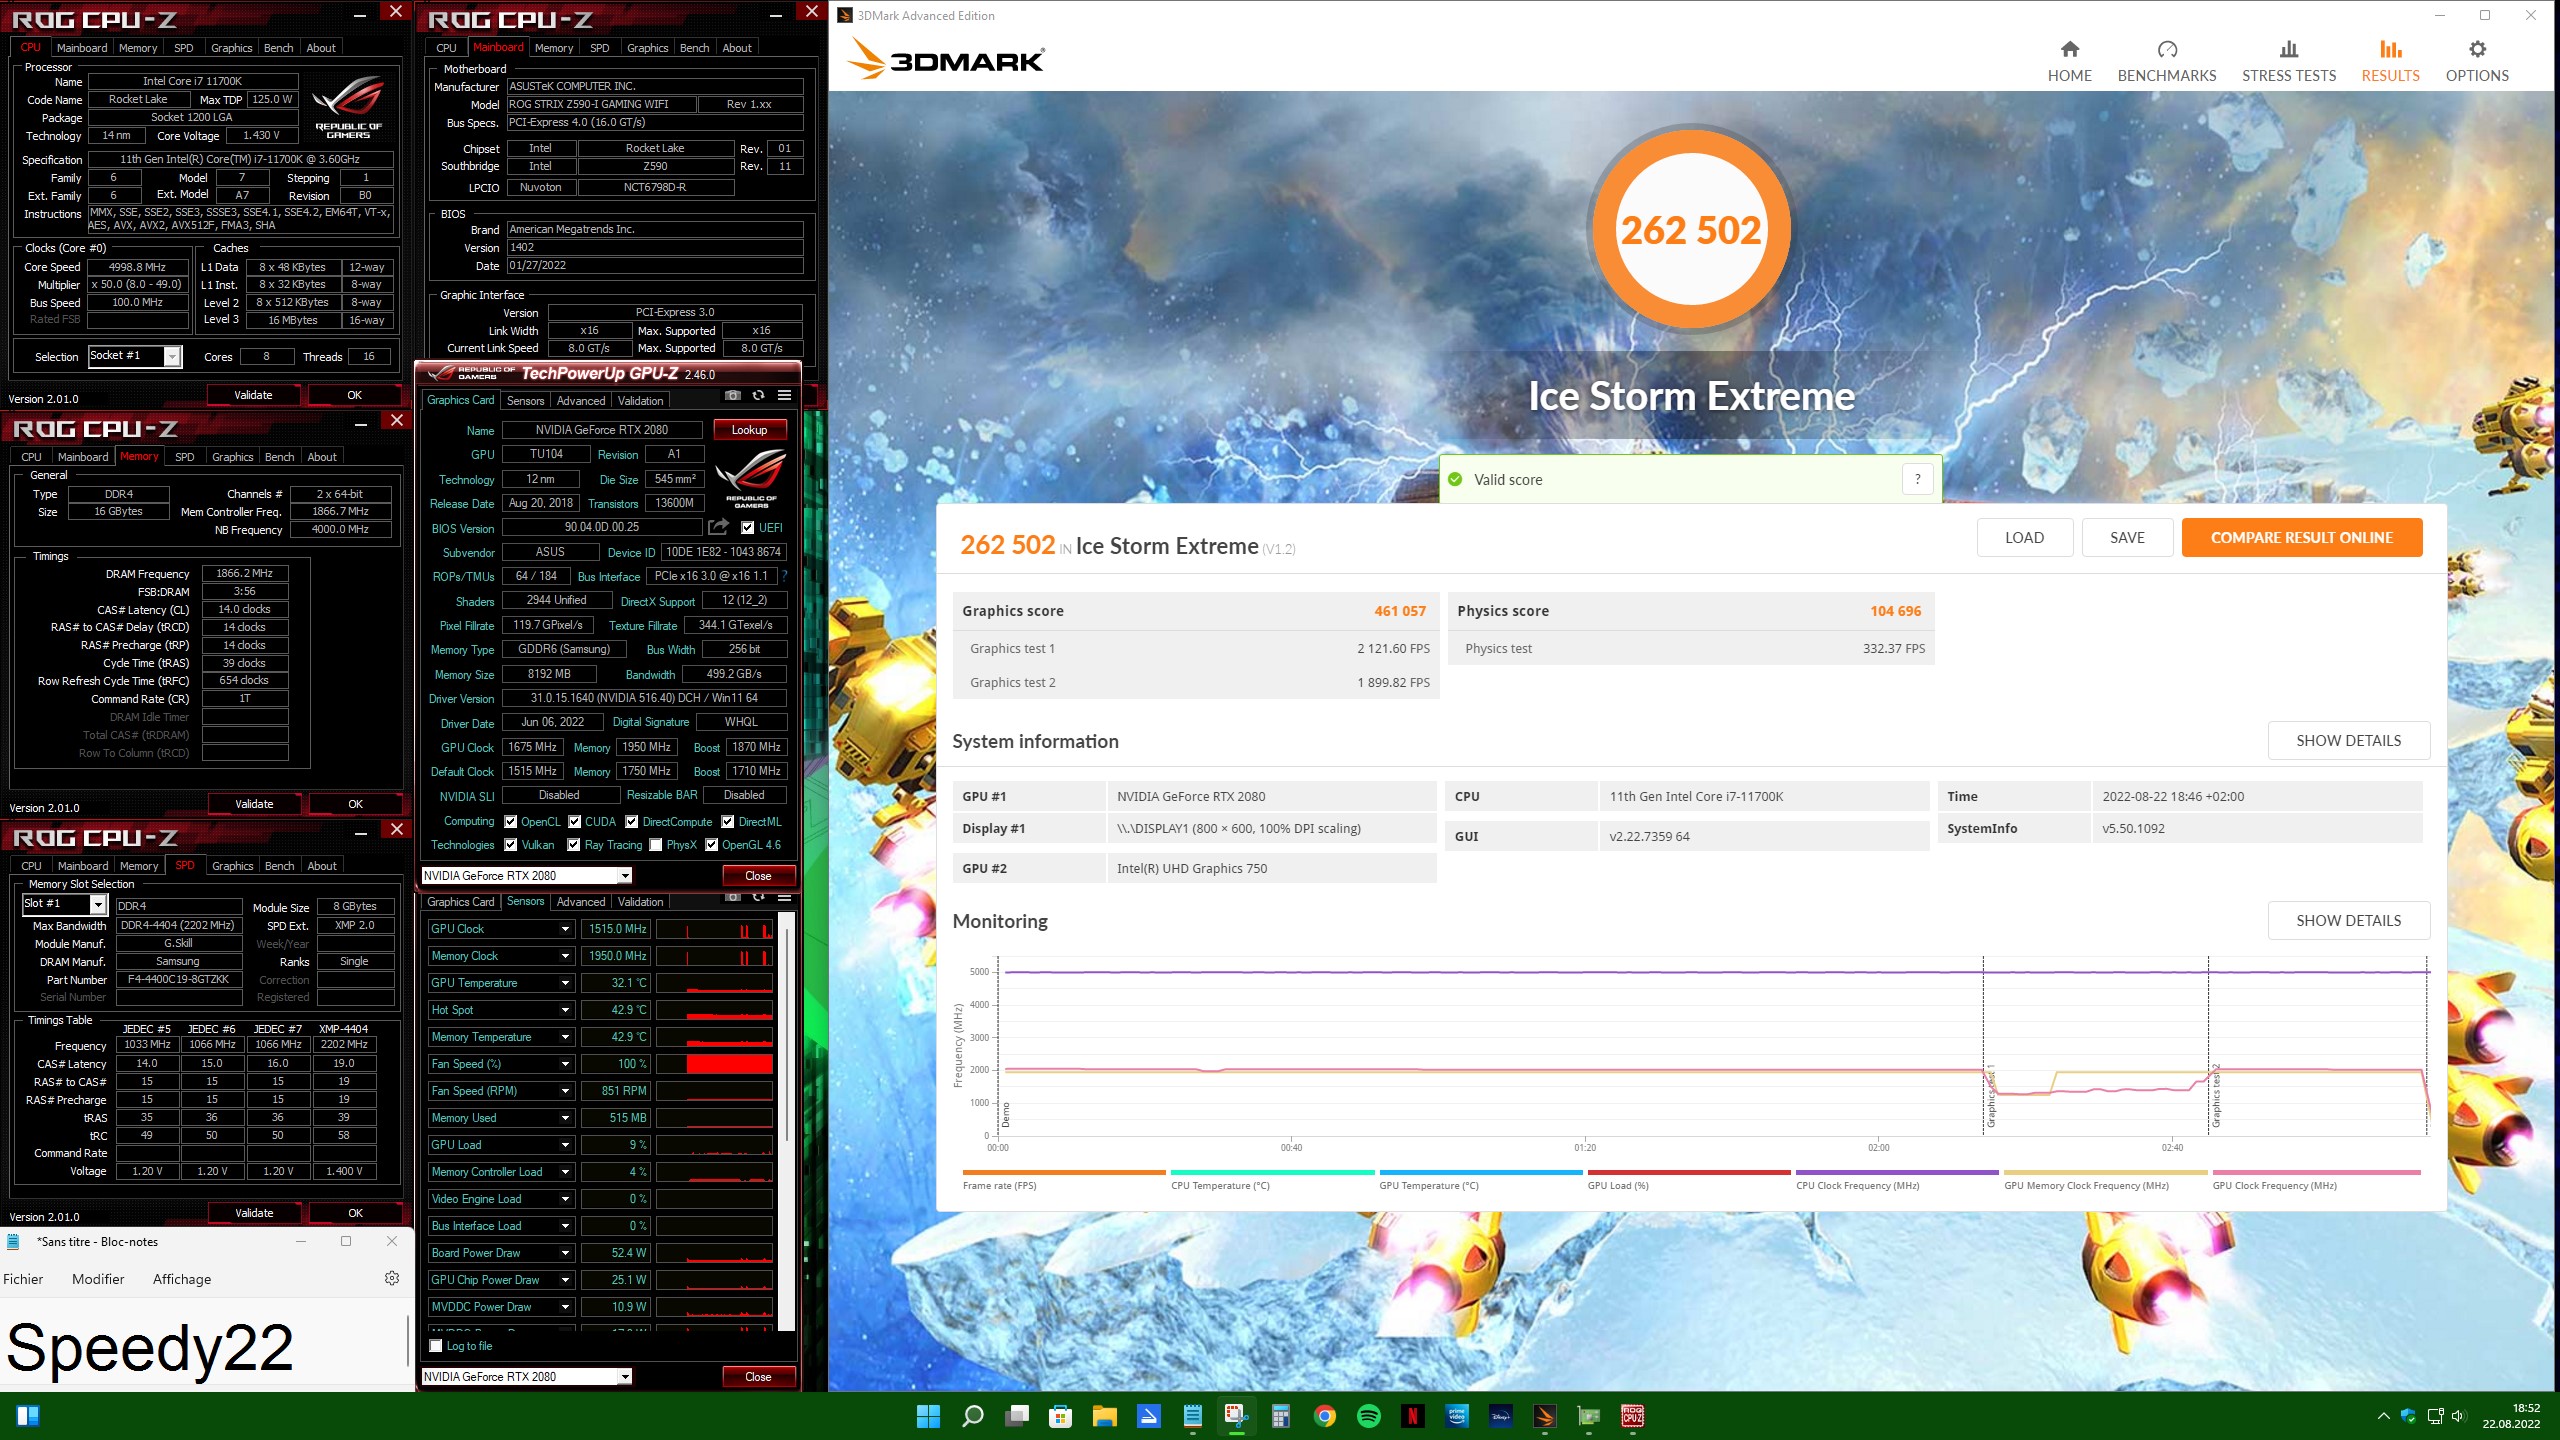Viewport: 2560px width, 1440px height.
Task: Open Affichage menu in Notepad
Action: tap(182, 1279)
